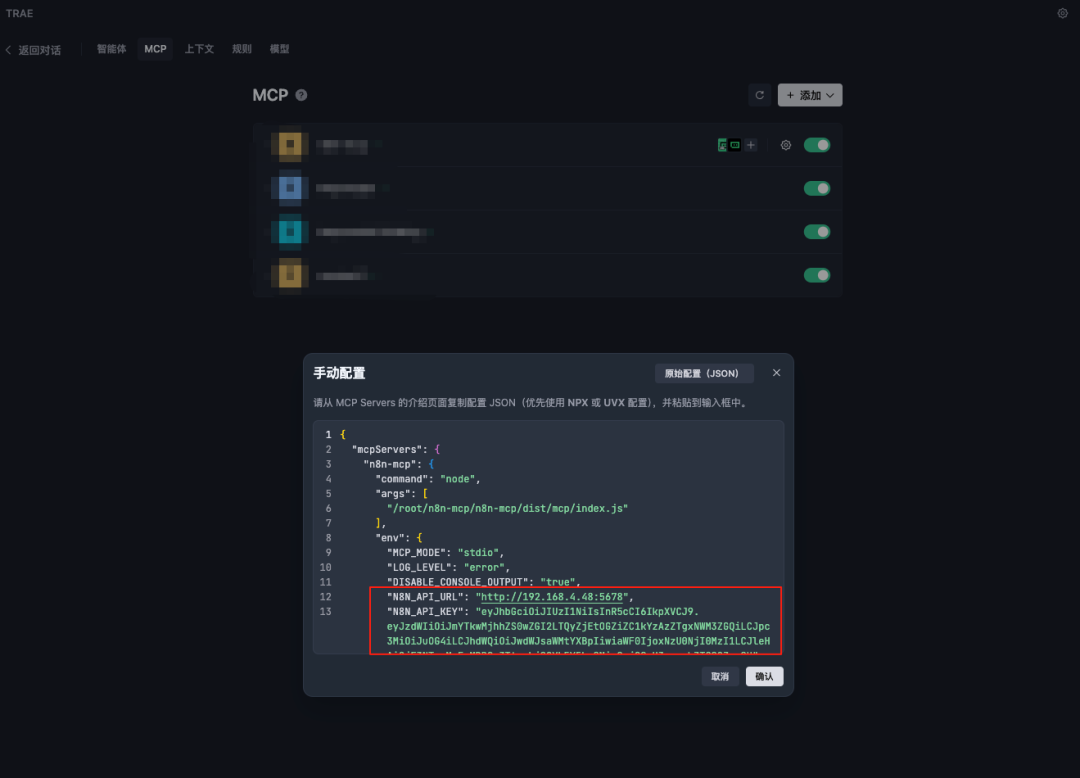1080x778 pixels.
Task: Switch to the 智能体 tab
Action: (x=111, y=48)
